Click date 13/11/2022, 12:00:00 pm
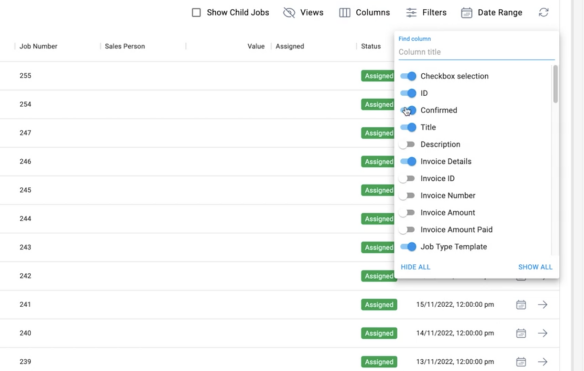The height and width of the screenshot is (371, 584). tap(455, 362)
